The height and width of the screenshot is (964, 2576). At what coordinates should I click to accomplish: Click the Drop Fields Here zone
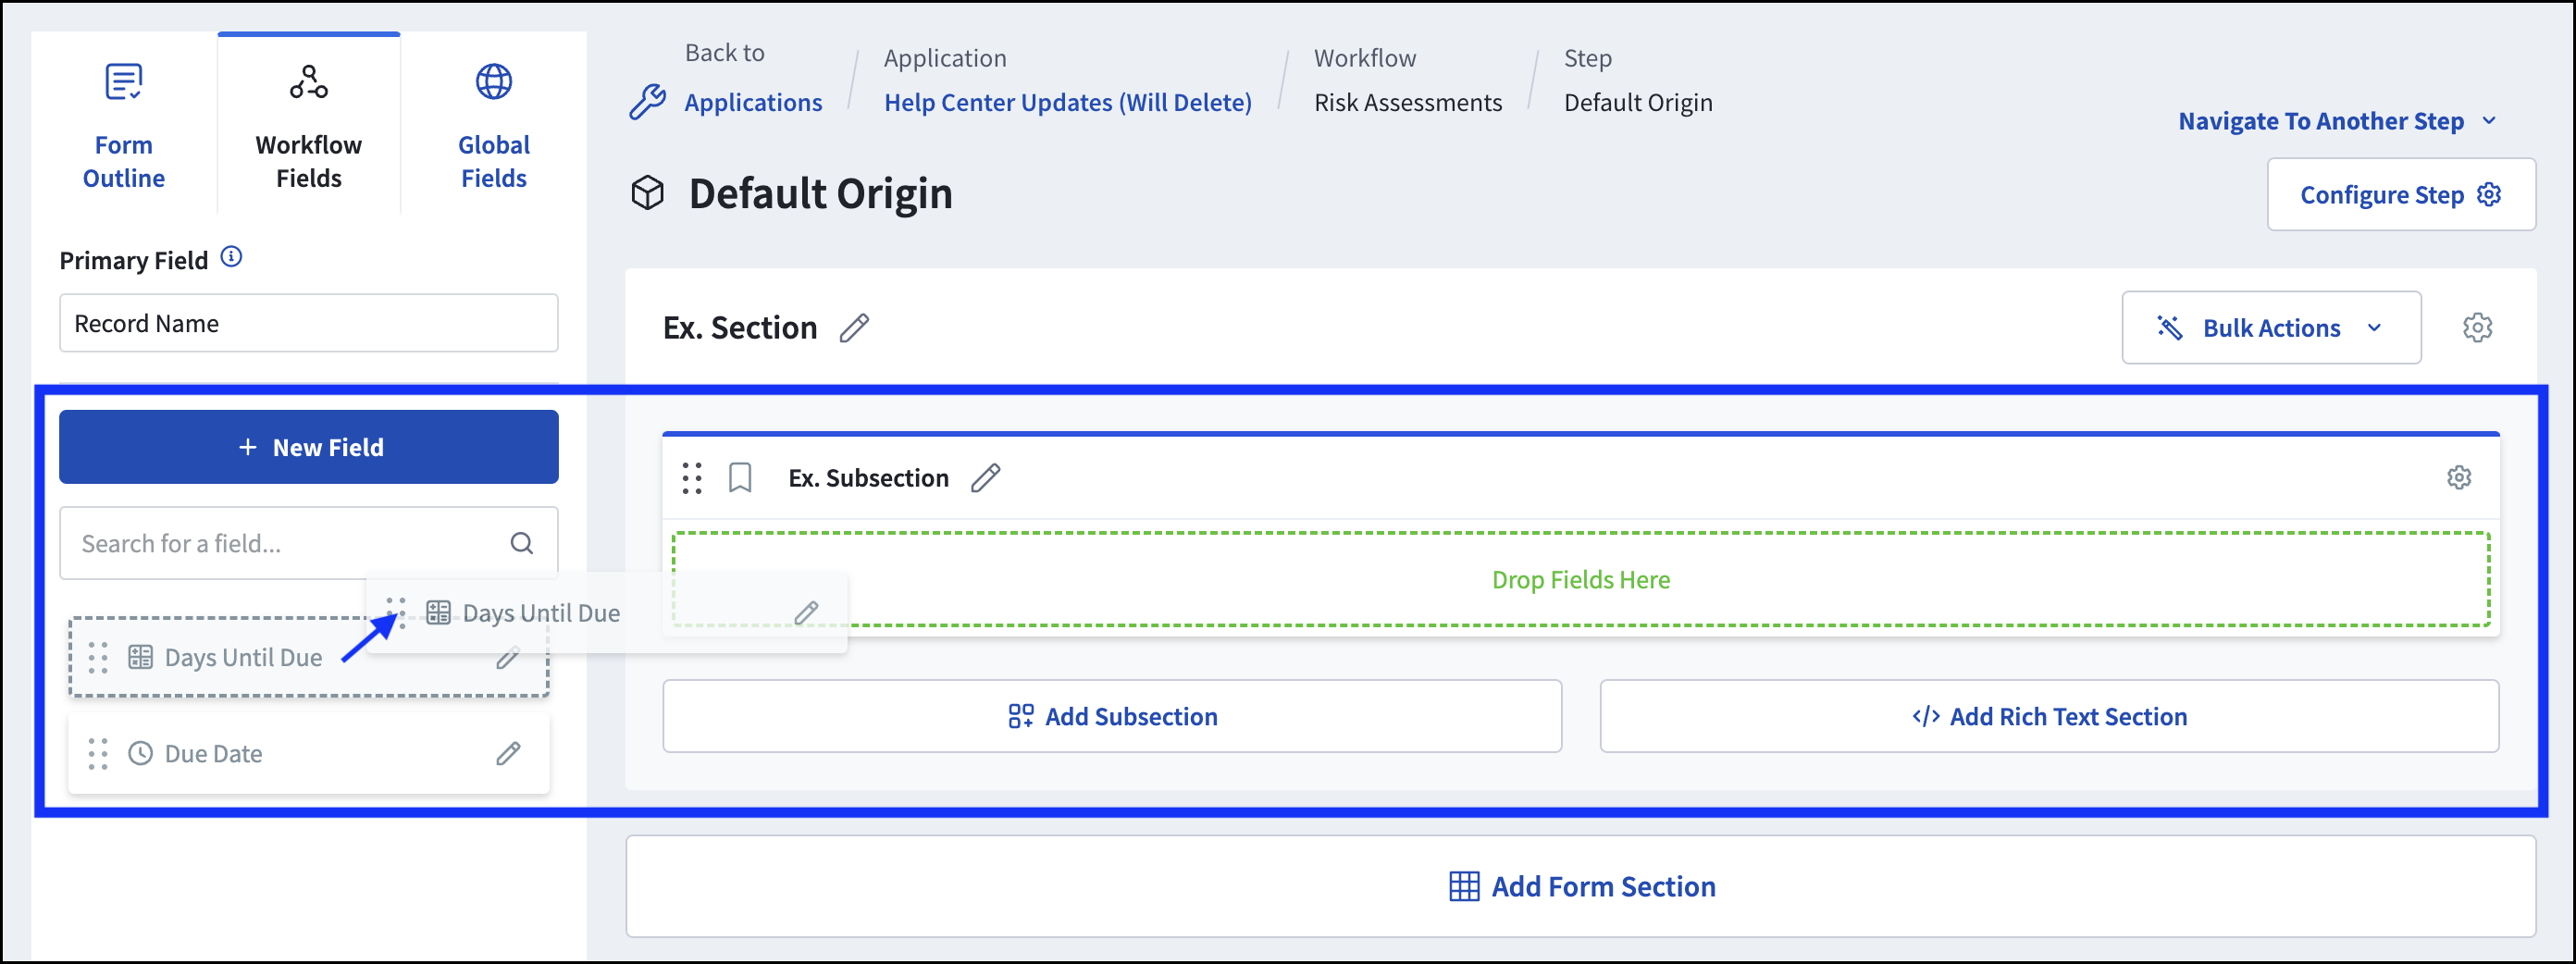coord(1581,579)
